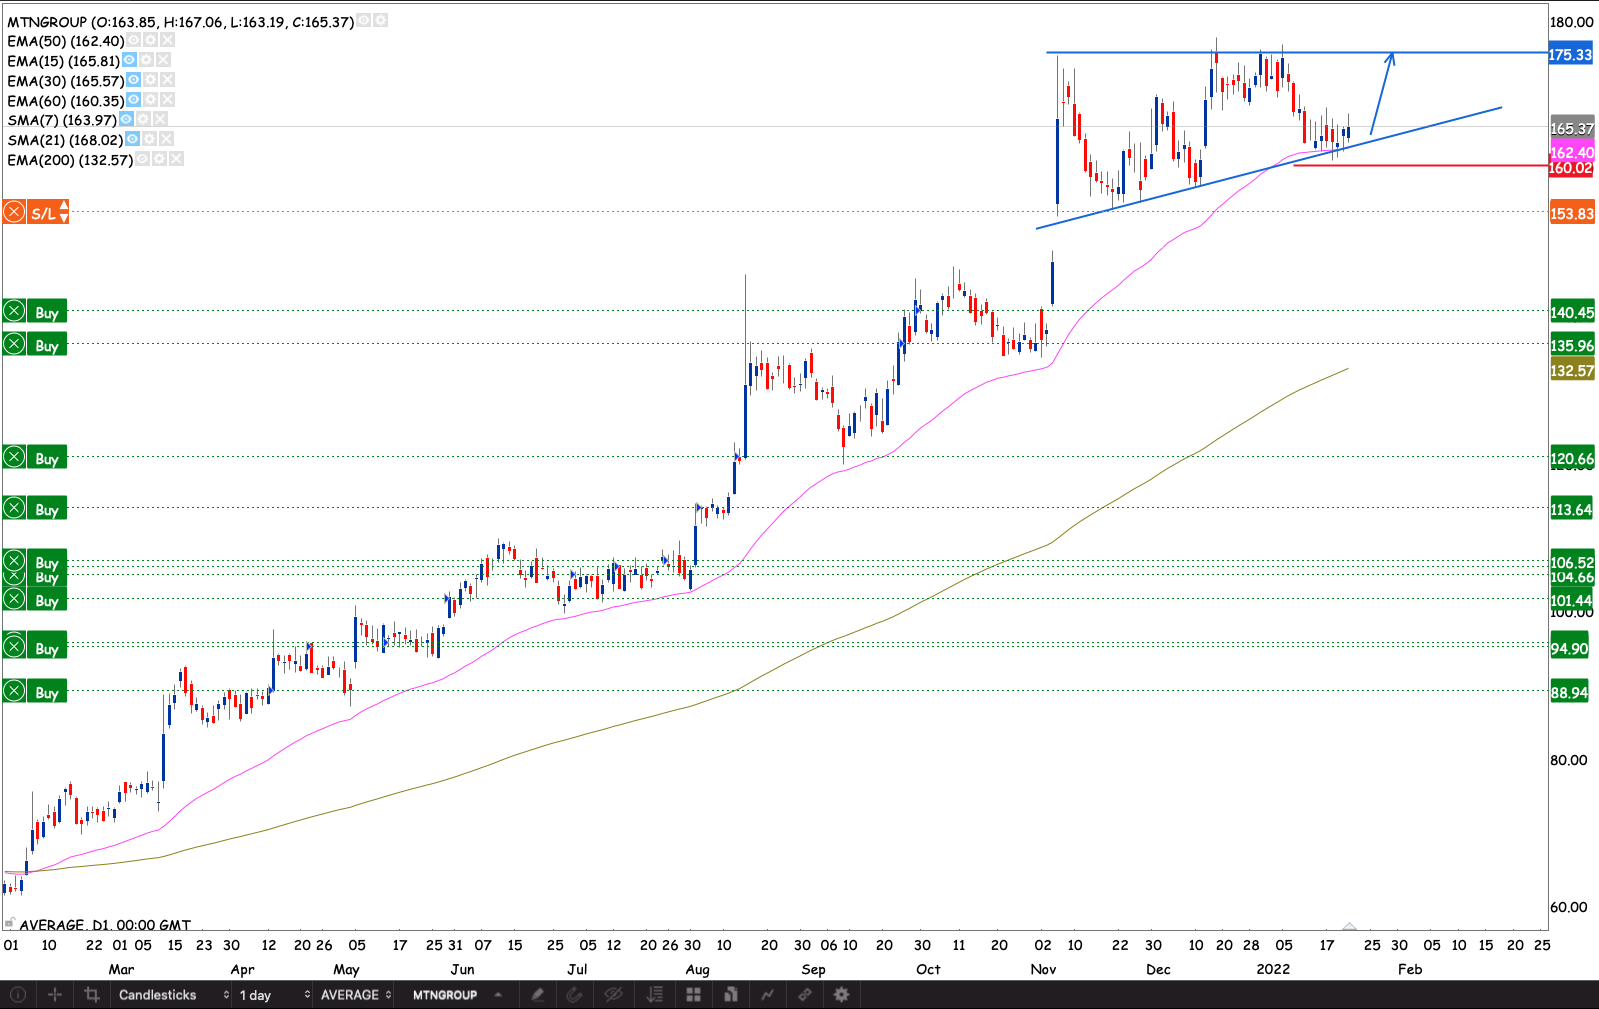Click the crosshair cursor tool

[x=55, y=995]
